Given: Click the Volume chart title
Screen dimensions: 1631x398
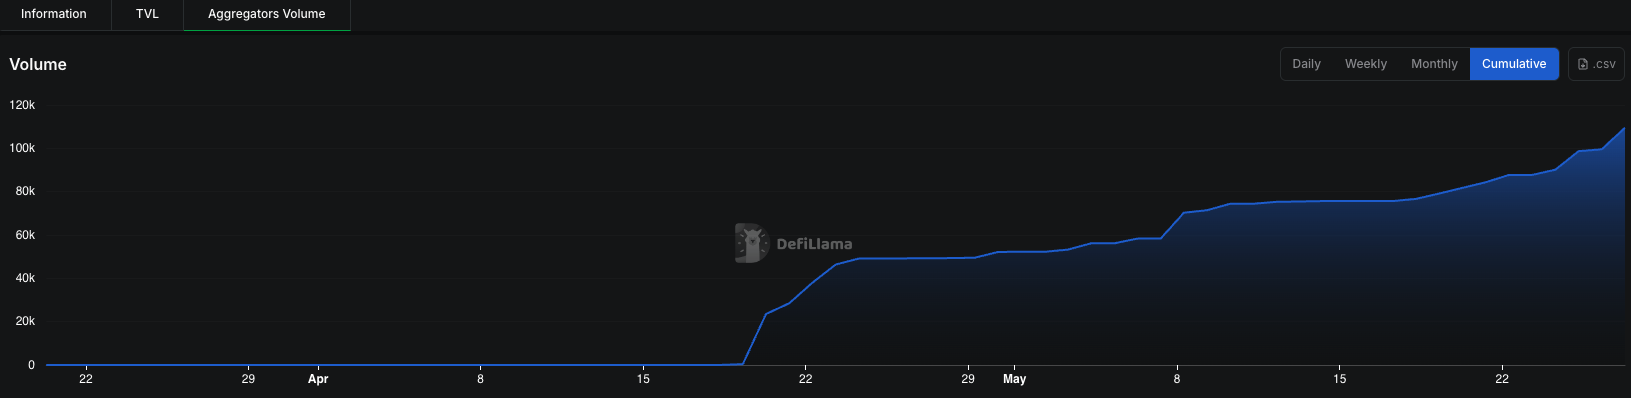Looking at the screenshot, I should (x=38, y=64).
